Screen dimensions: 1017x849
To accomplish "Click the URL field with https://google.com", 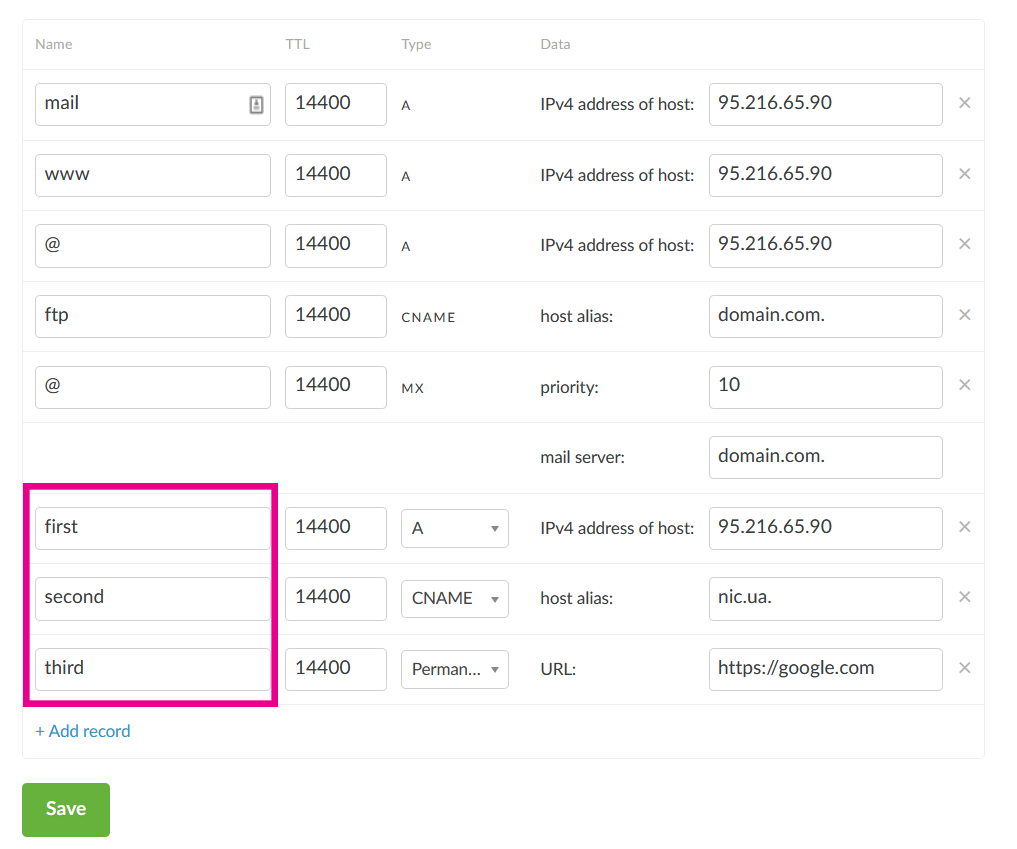I will 825,668.
